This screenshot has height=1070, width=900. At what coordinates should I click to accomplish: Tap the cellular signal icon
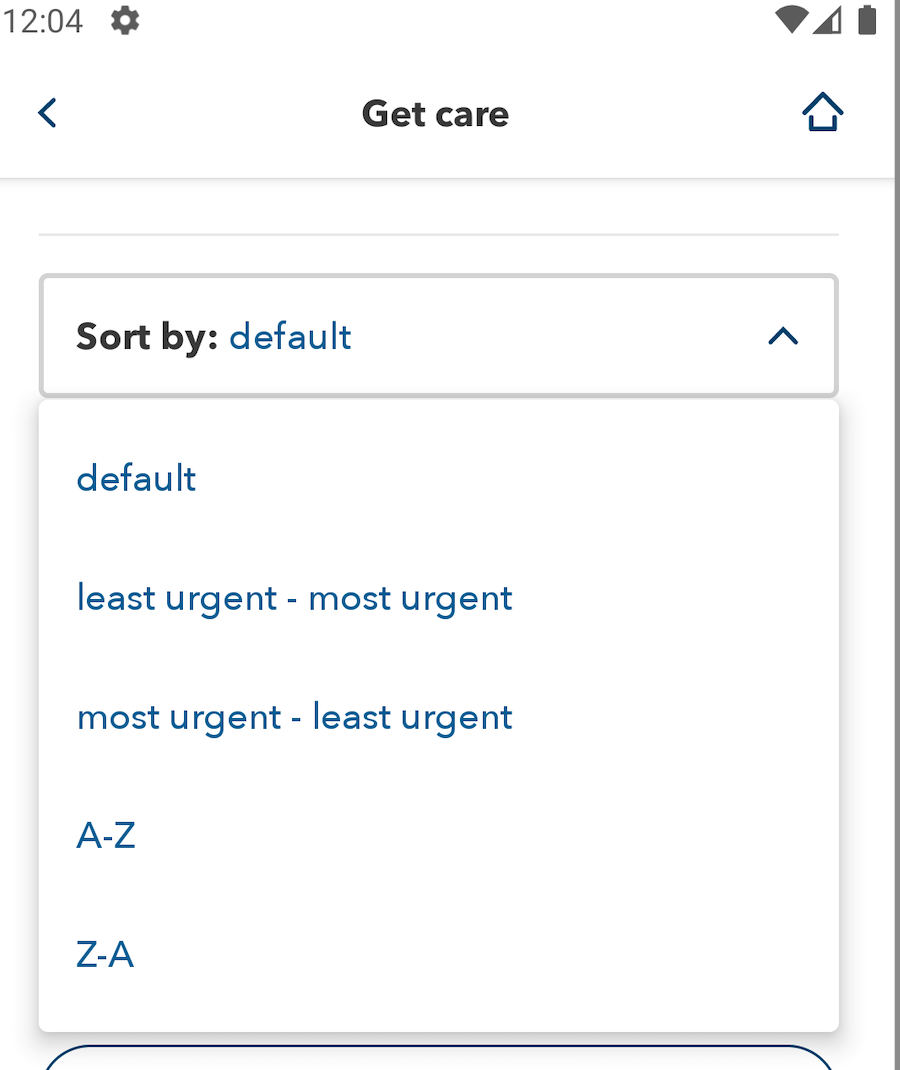[x=828, y=20]
